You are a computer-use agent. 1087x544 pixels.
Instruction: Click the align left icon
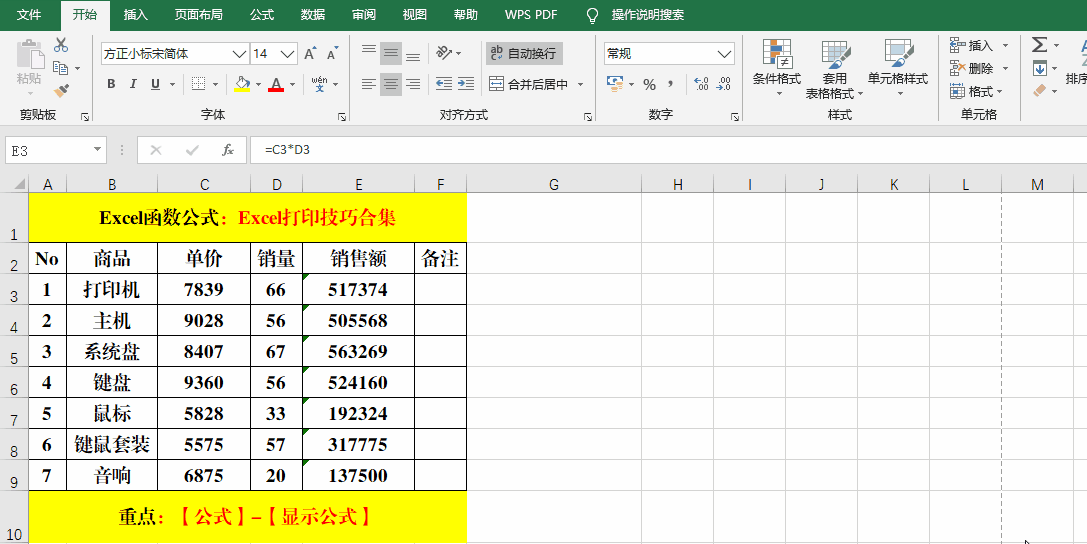pyautogui.click(x=369, y=85)
